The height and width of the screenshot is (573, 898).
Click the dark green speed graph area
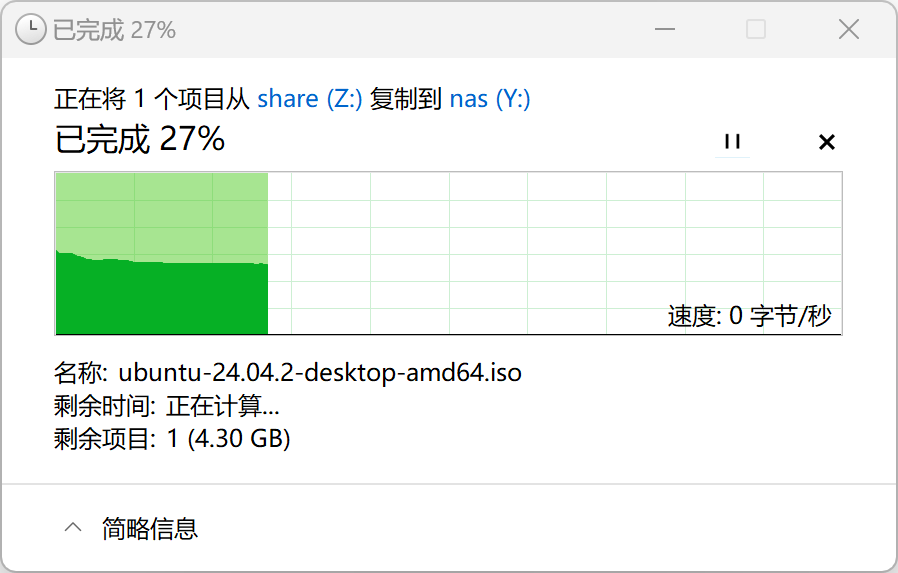coord(160,298)
